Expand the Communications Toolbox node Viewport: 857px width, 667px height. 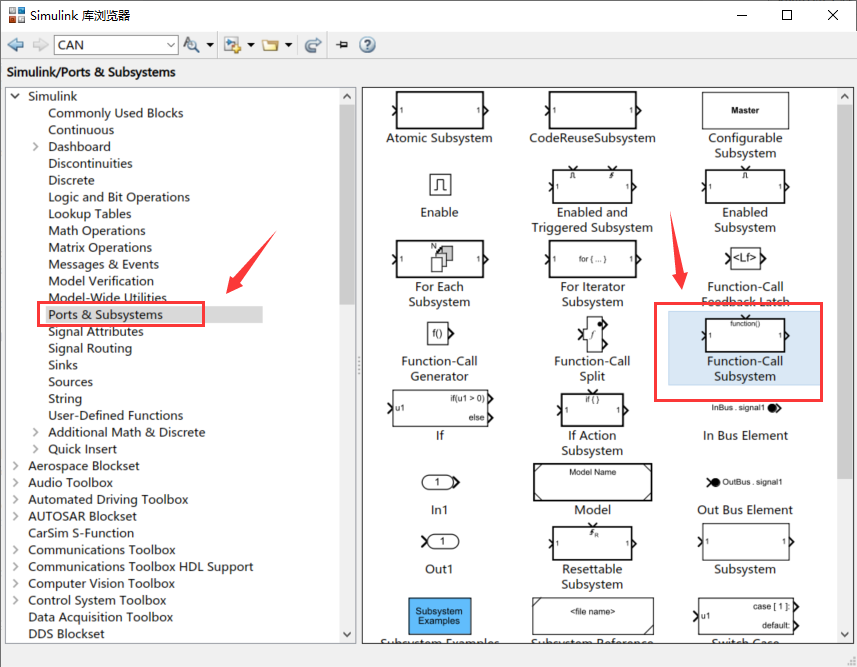coord(15,550)
